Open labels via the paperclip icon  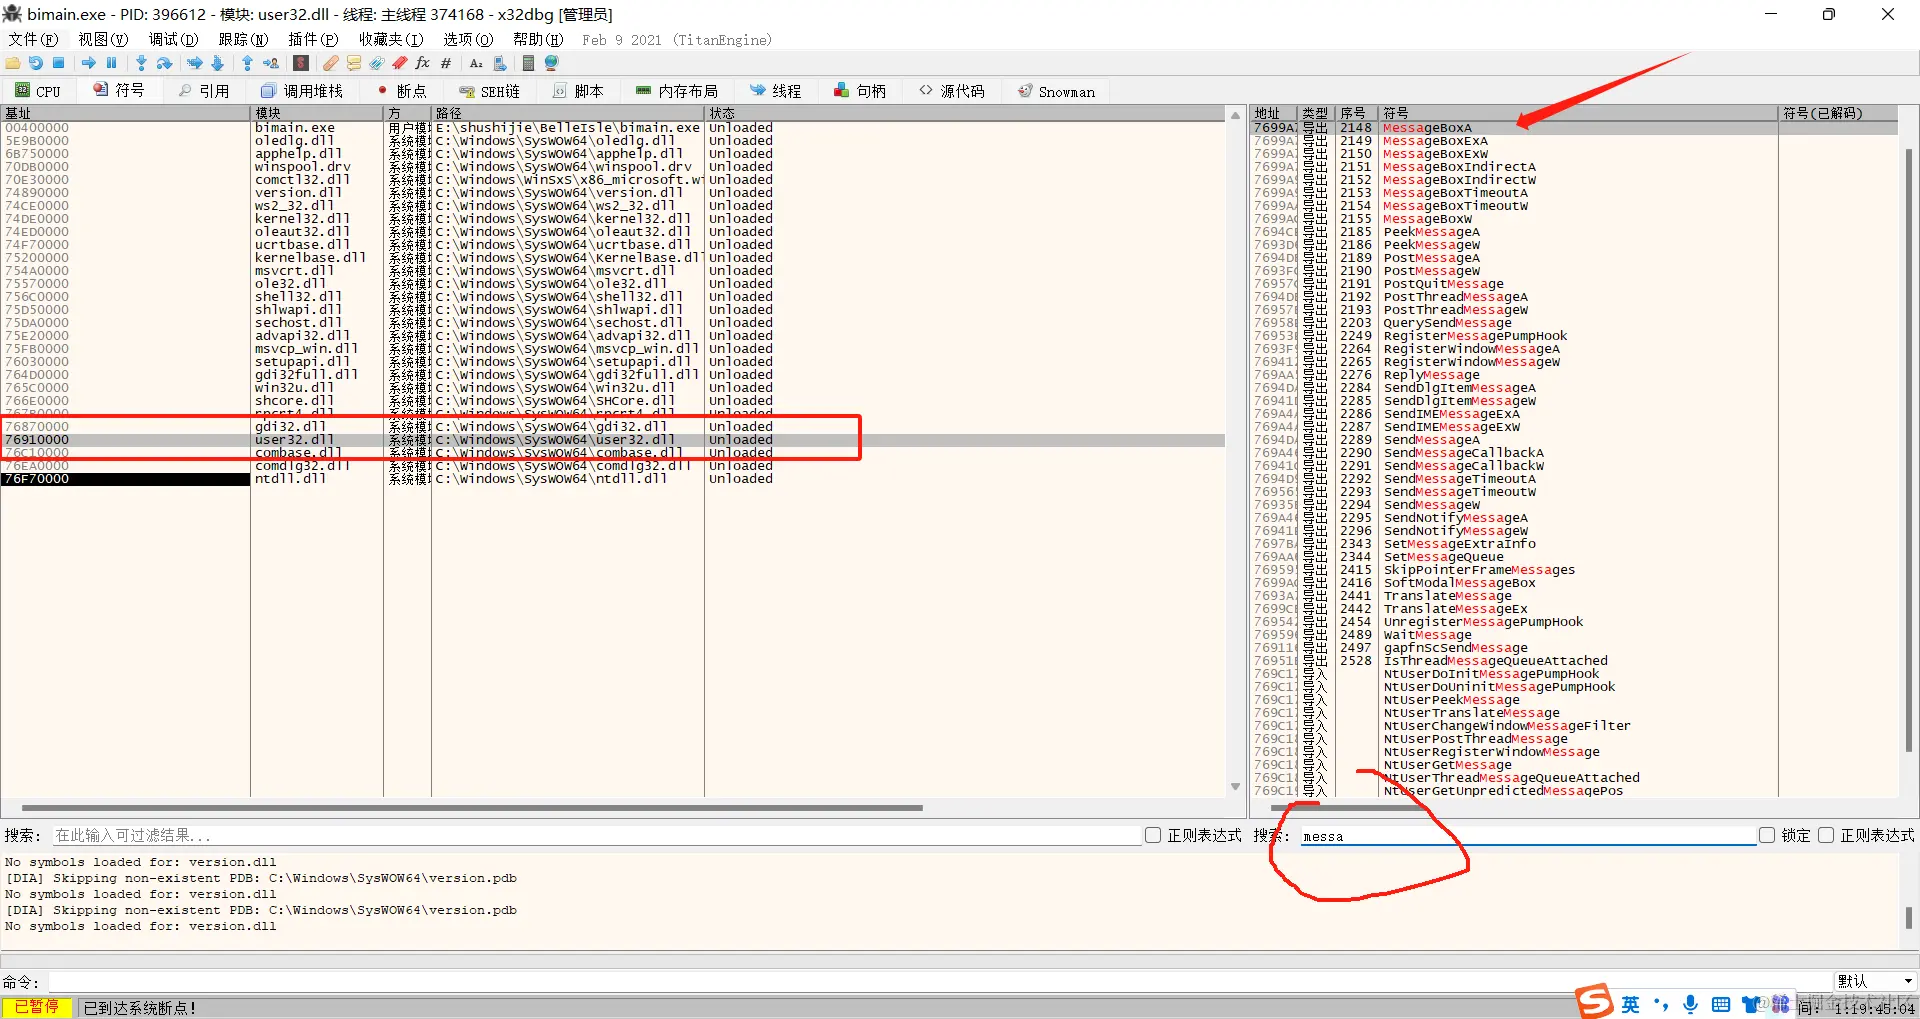377,63
